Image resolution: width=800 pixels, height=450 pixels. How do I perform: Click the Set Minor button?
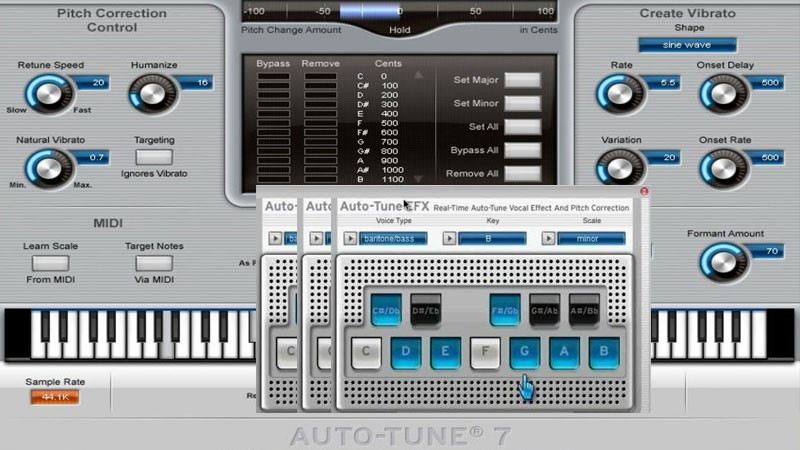pos(523,104)
